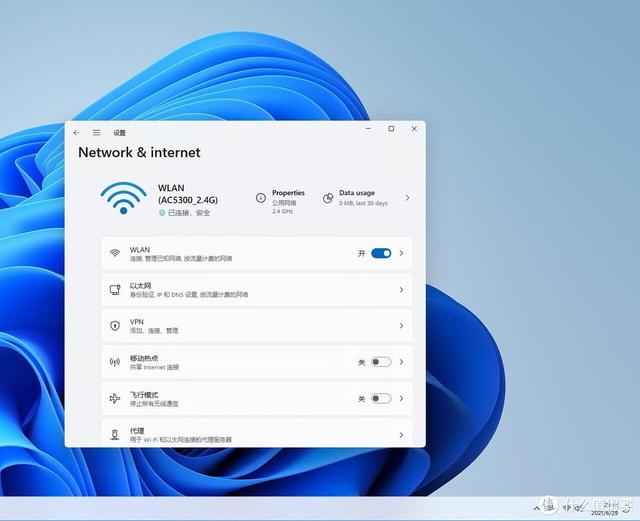Click the 关 label beside the hotspot toggle

click(x=361, y=362)
